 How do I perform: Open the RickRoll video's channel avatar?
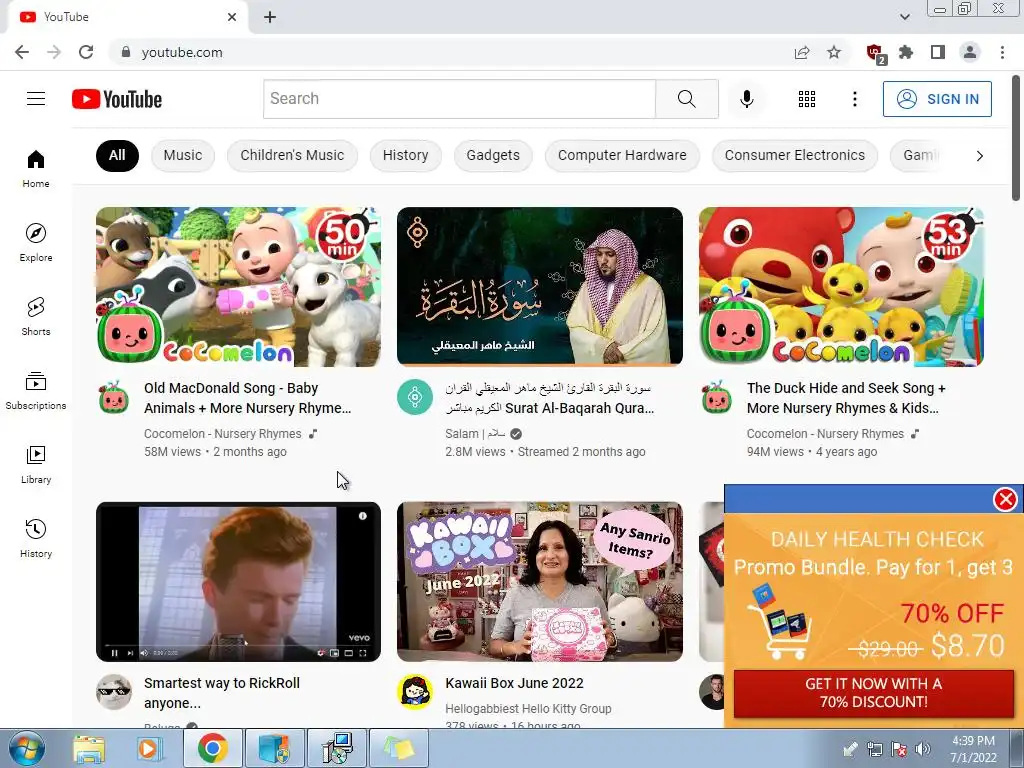[114, 692]
